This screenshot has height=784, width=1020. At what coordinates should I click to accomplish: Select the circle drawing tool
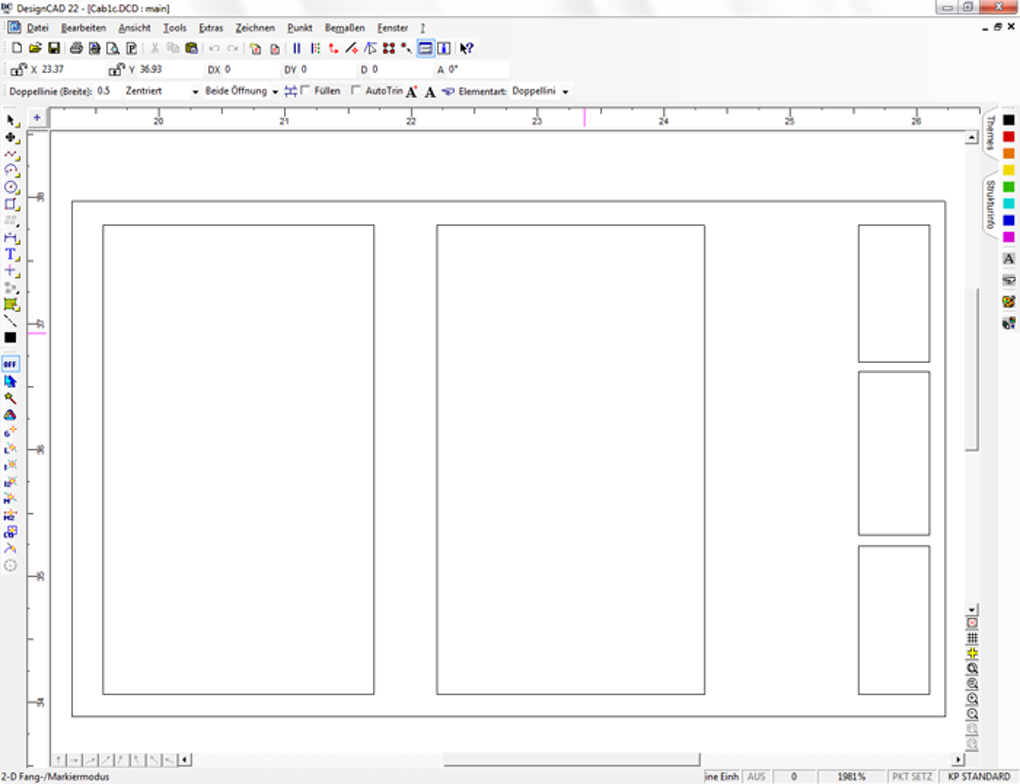pyautogui.click(x=10, y=188)
